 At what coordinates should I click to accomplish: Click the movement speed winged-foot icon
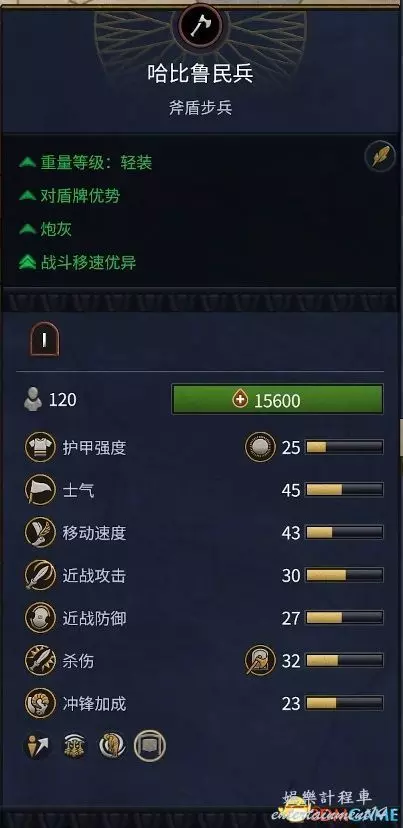[x=40, y=533]
